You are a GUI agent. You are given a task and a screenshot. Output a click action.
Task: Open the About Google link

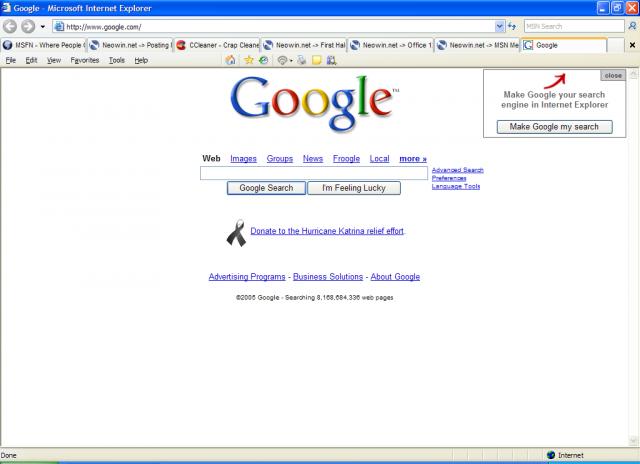395,277
